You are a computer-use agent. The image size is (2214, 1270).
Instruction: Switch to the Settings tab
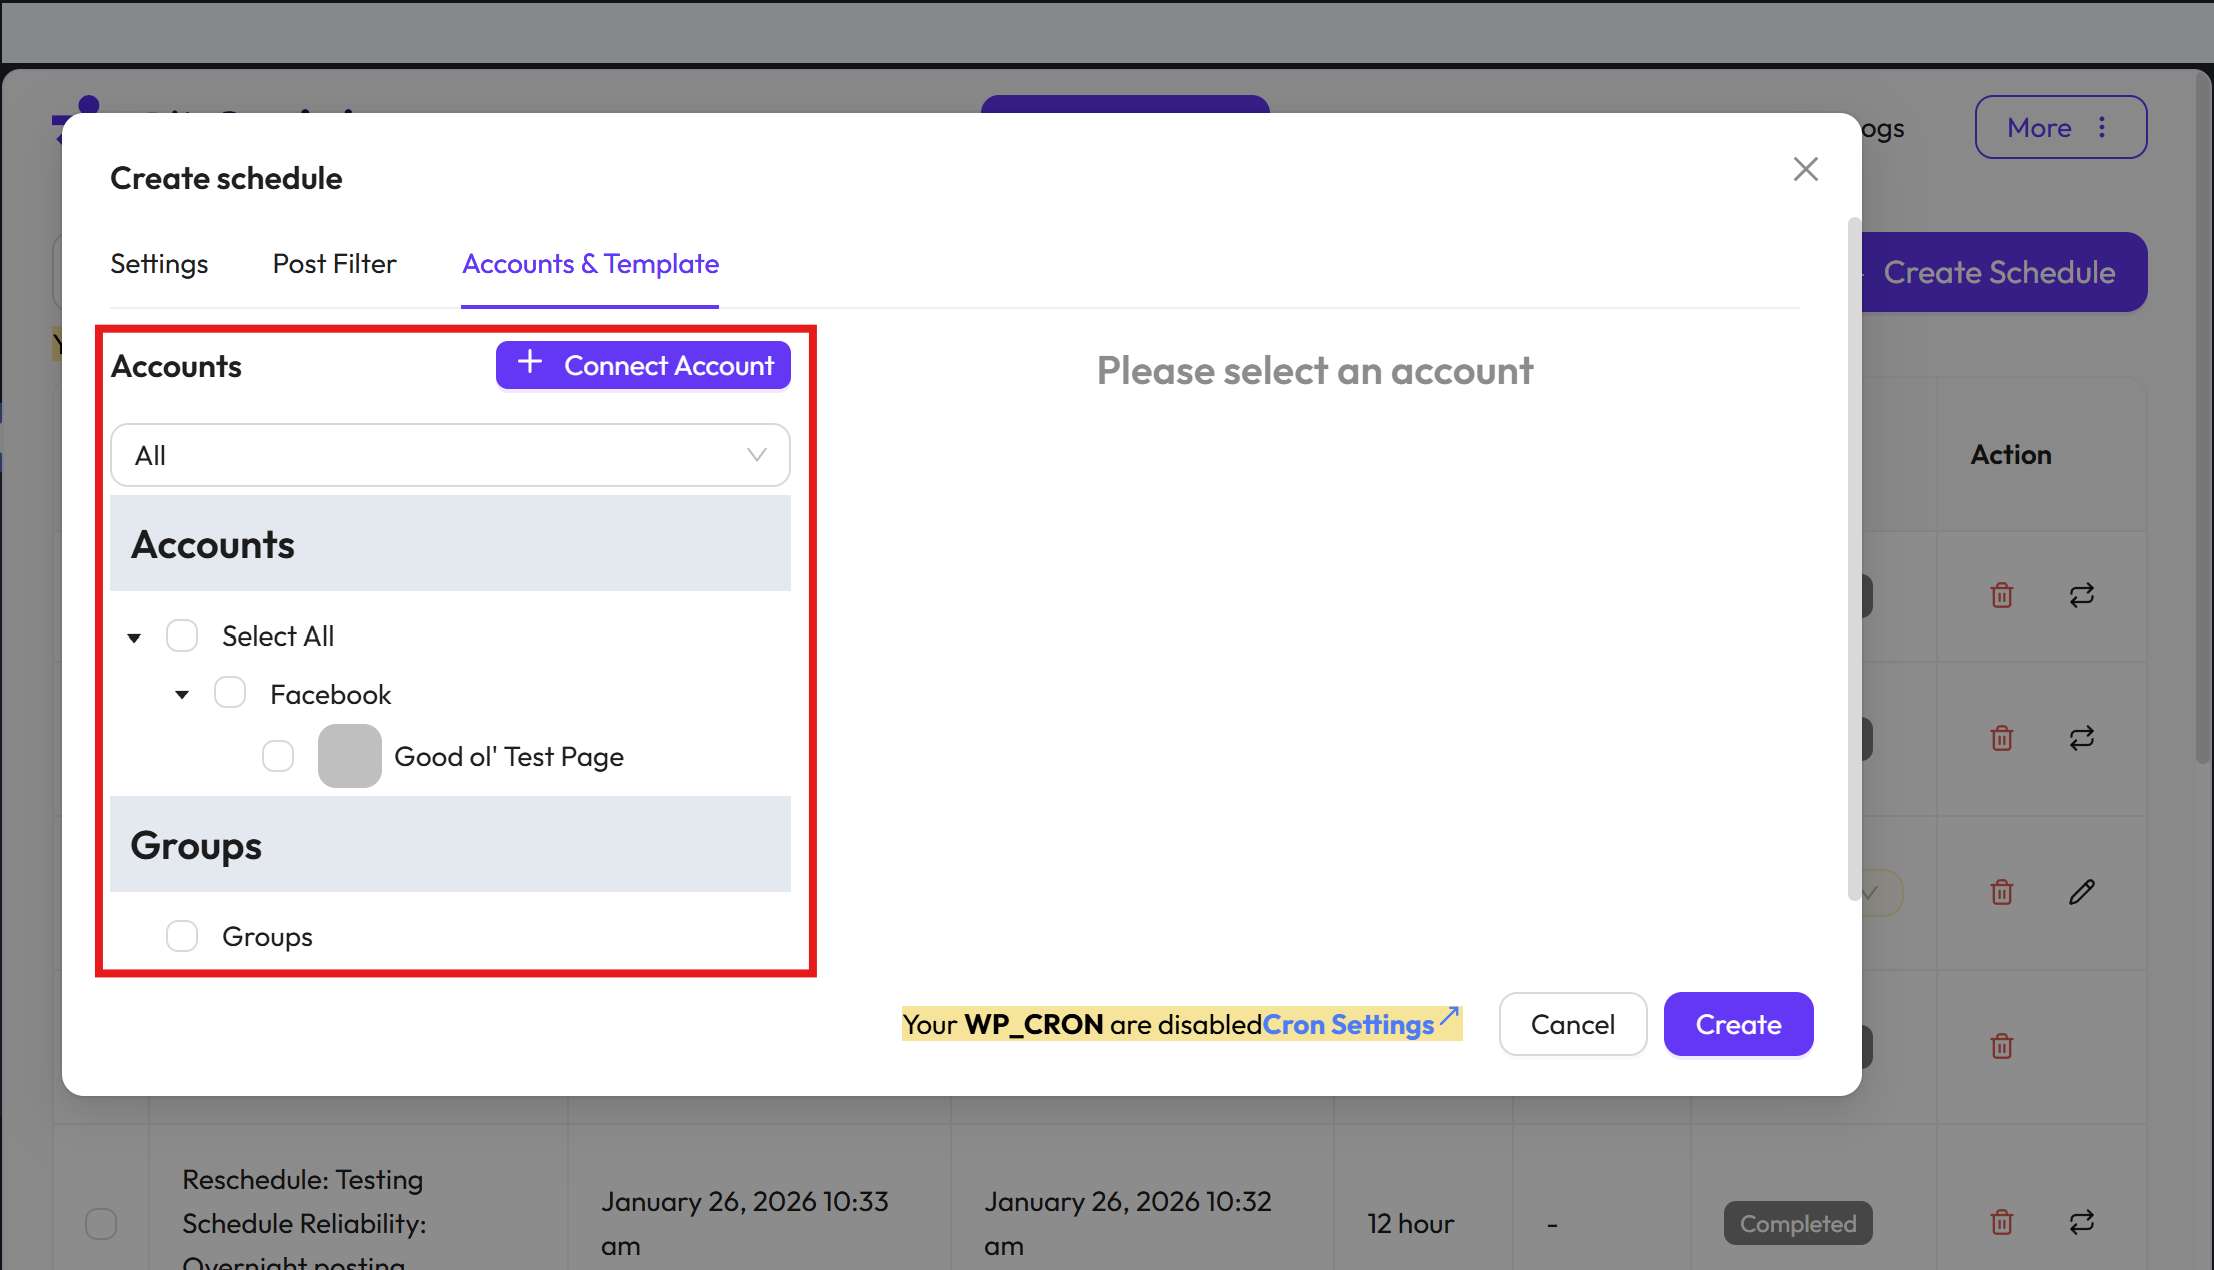coord(159,264)
